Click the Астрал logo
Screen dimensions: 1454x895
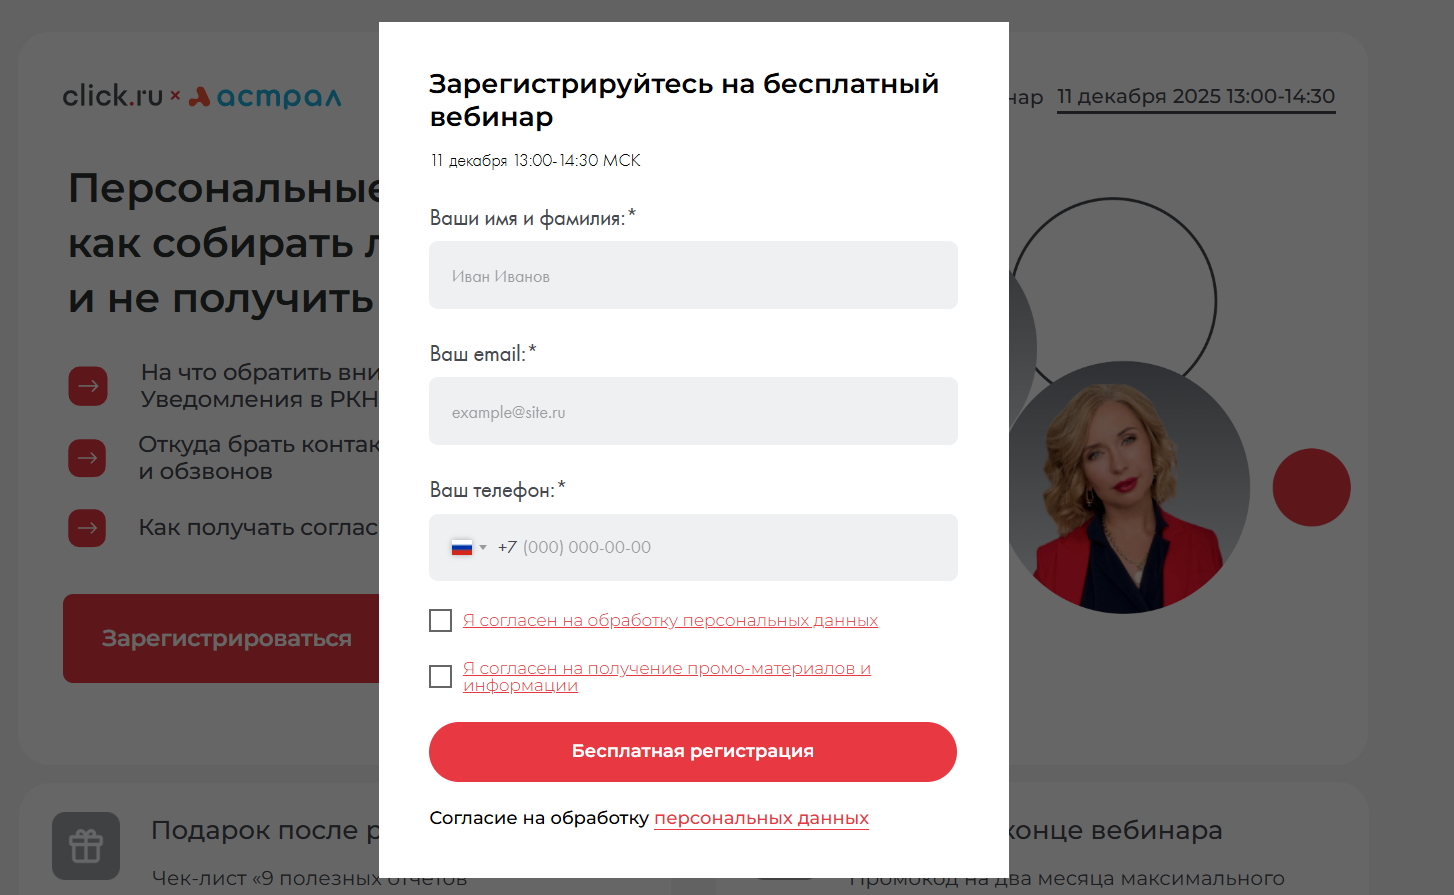(x=266, y=97)
